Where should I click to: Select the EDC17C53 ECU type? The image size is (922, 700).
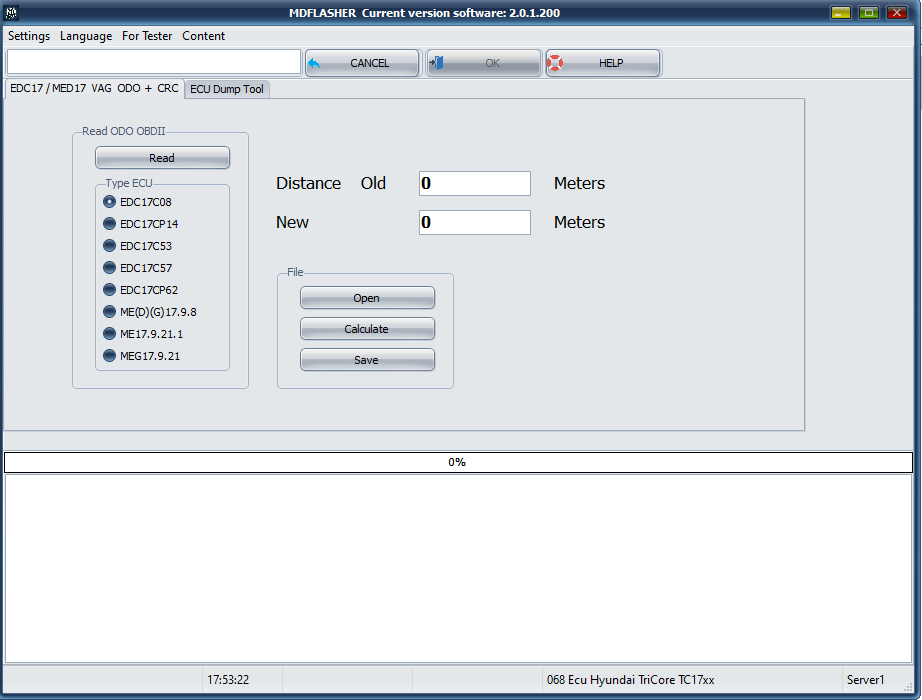point(110,246)
